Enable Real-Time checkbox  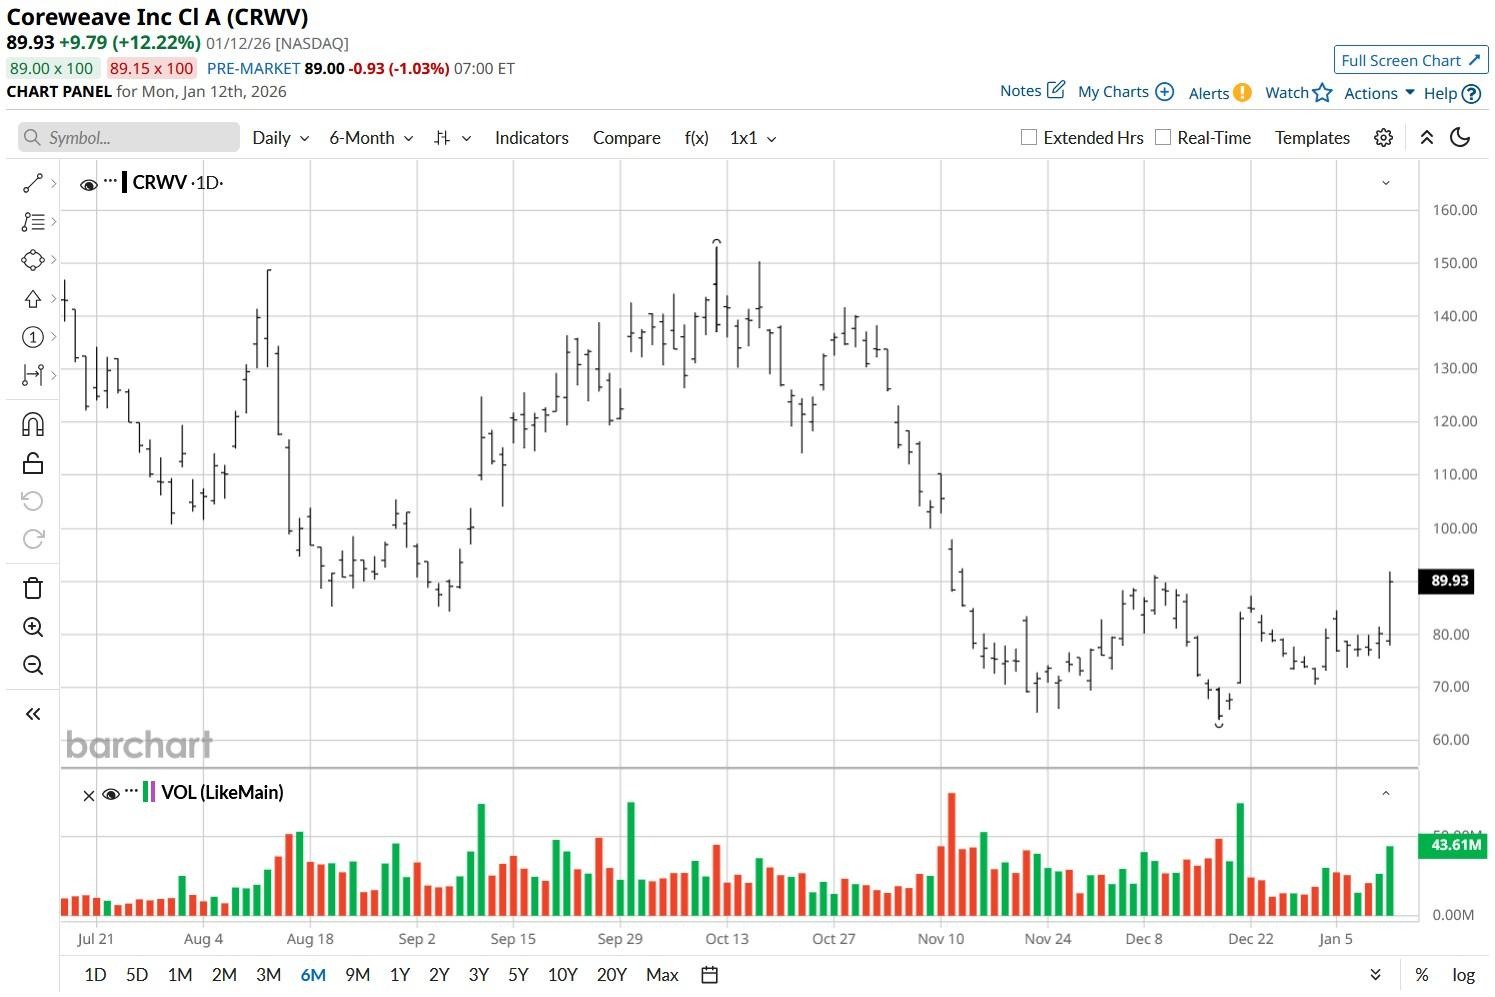(x=1163, y=137)
